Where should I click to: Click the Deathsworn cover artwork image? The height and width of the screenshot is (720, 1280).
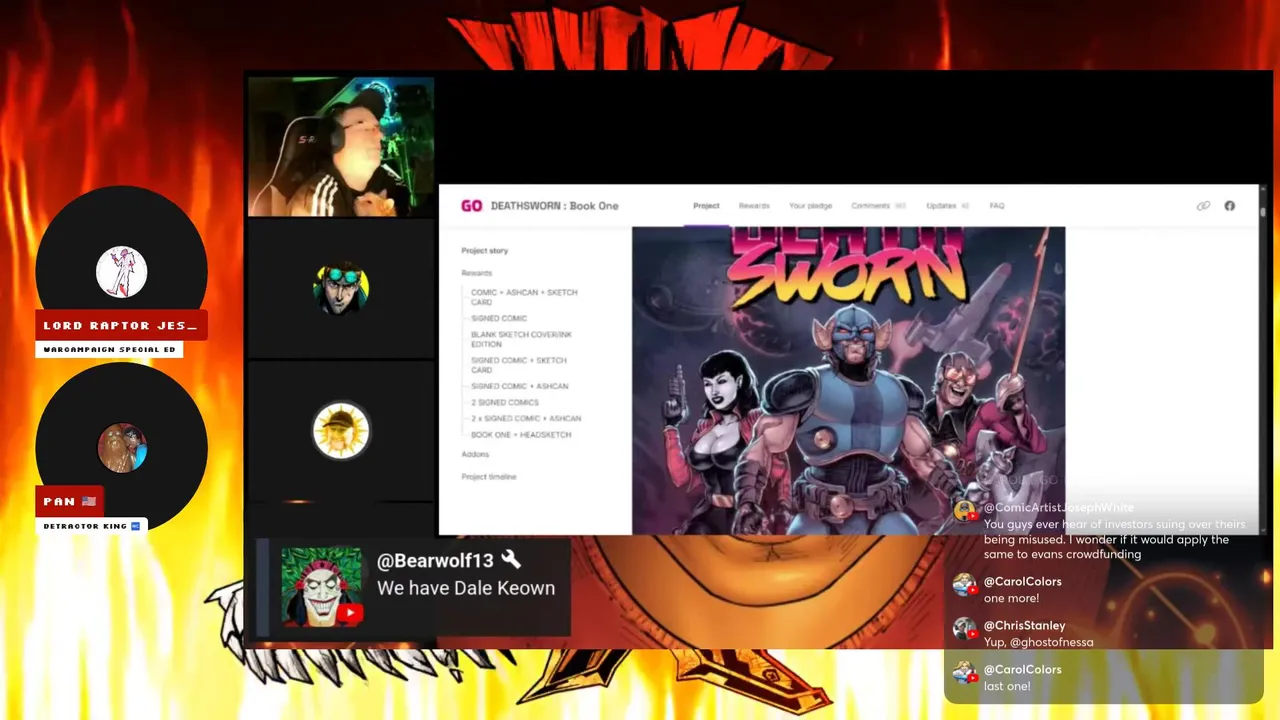848,380
